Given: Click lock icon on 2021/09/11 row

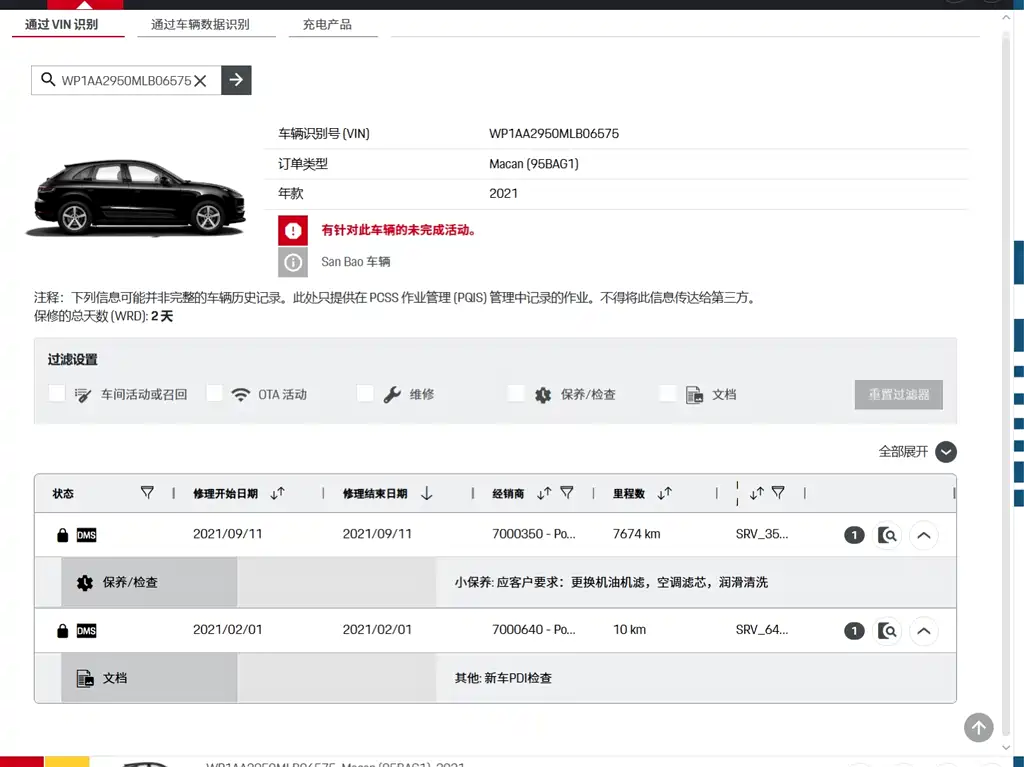Looking at the screenshot, I should (x=62, y=535).
